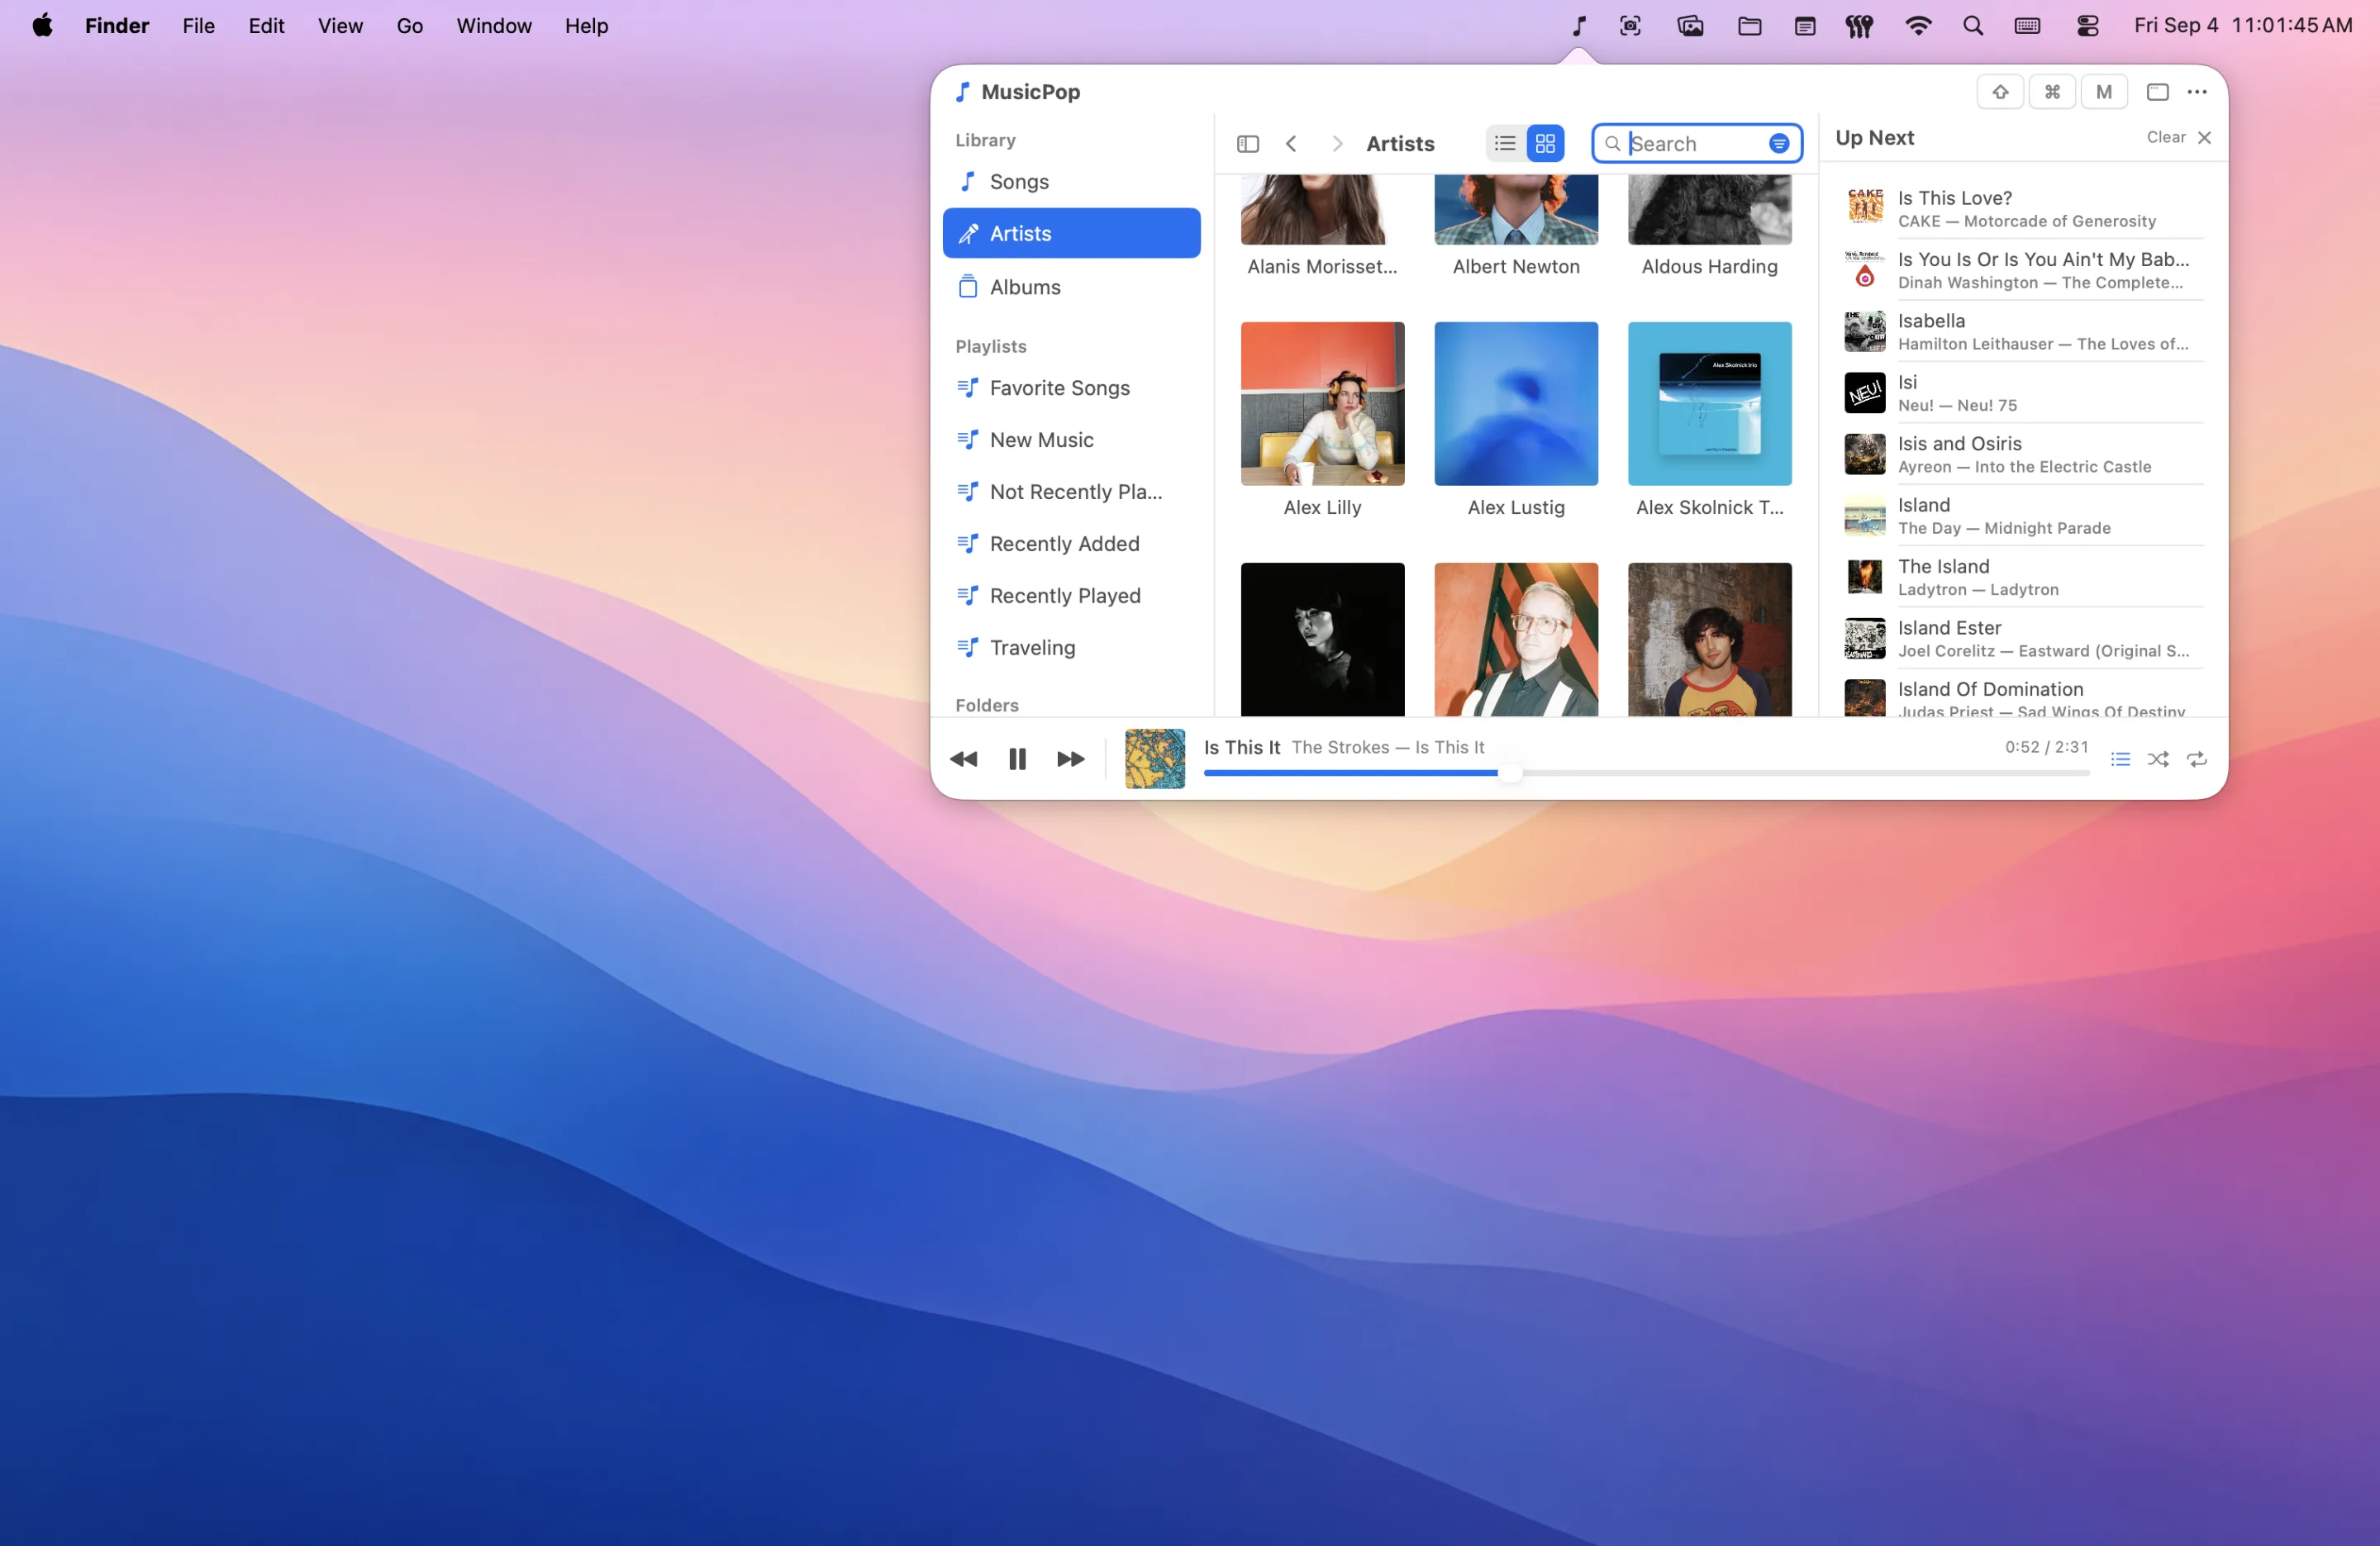Close the Up Next panel
The width and height of the screenshot is (2380, 1546).
point(2205,138)
